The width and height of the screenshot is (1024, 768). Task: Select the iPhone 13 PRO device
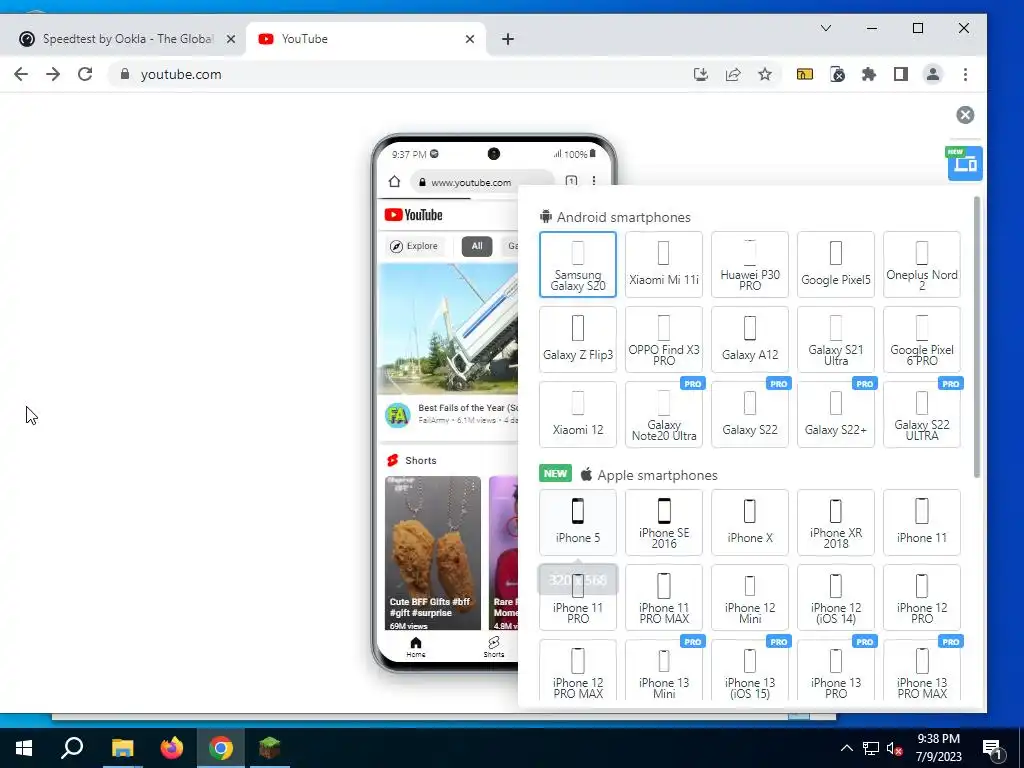coord(836,671)
